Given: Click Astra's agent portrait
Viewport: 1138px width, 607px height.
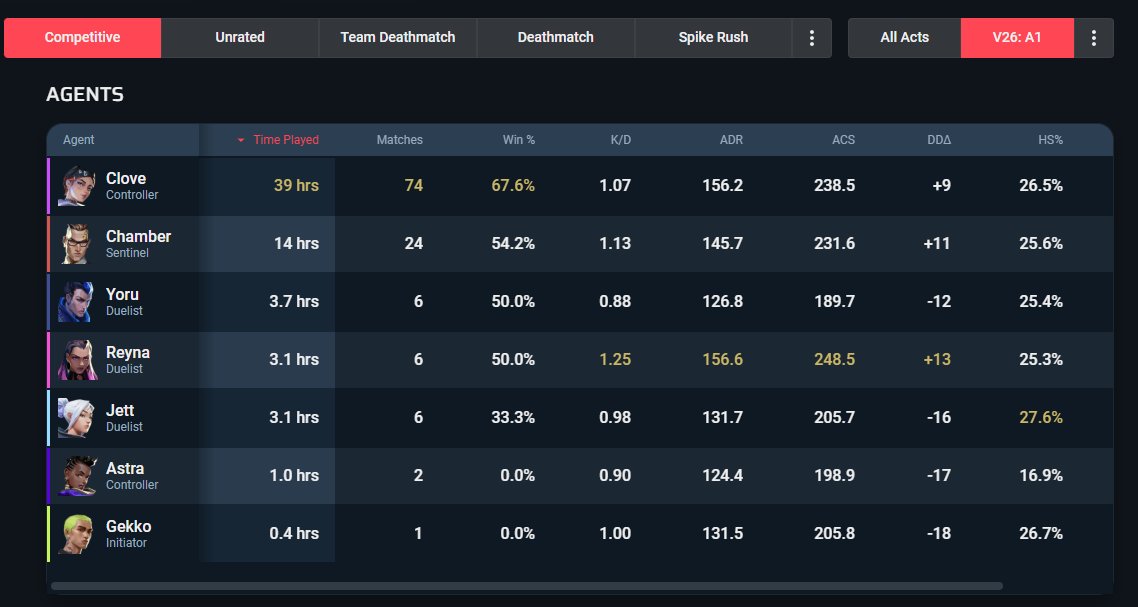Looking at the screenshot, I should (76, 476).
